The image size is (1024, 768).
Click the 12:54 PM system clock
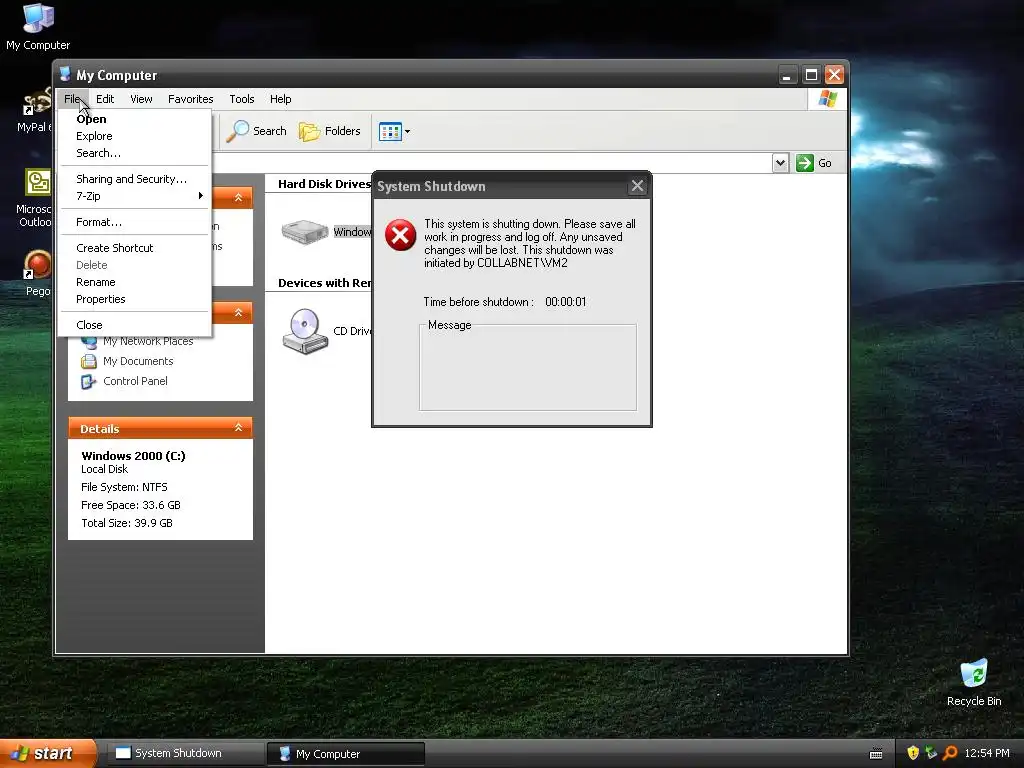tap(987, 754)
